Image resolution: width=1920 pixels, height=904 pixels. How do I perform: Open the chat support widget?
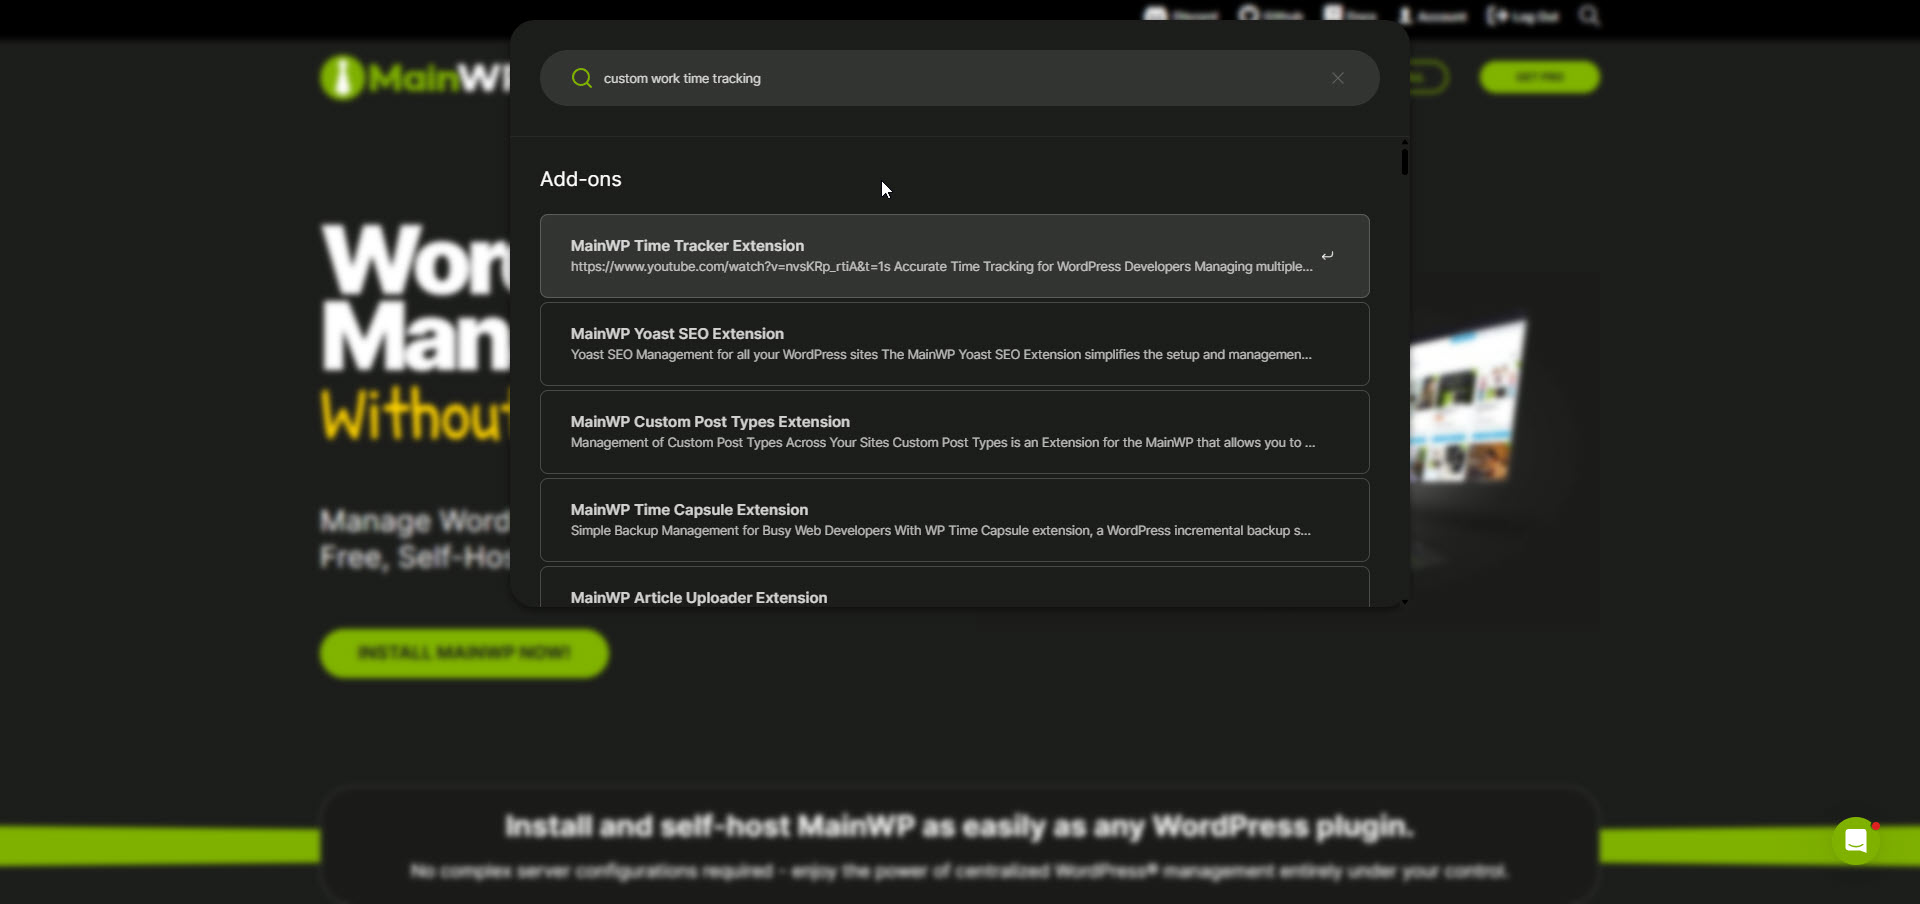[x=1856, y=841]
